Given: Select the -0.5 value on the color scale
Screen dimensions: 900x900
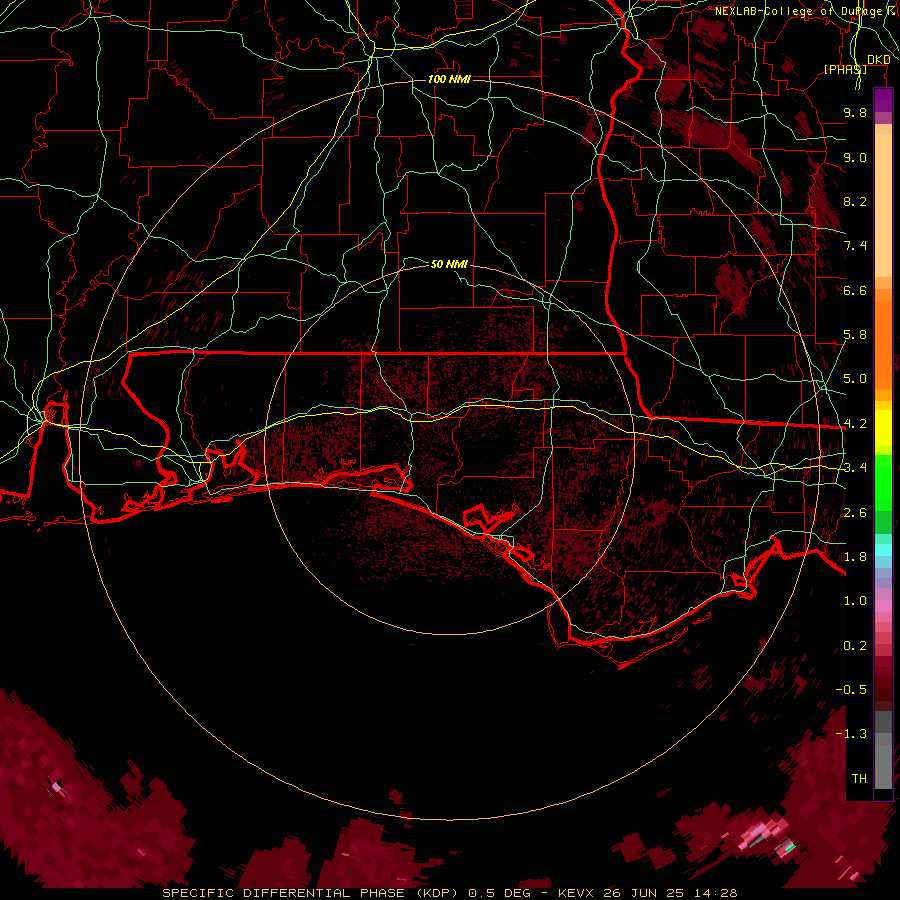Looking at the screenshot, I should [851, 690].
